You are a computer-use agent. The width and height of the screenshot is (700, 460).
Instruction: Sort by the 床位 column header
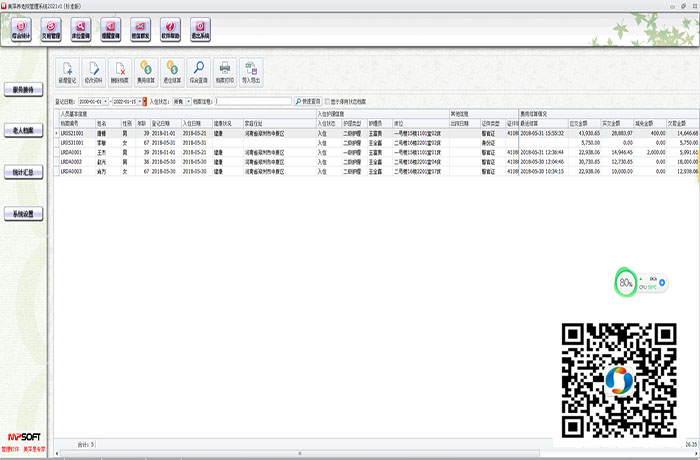coord(421,123)
